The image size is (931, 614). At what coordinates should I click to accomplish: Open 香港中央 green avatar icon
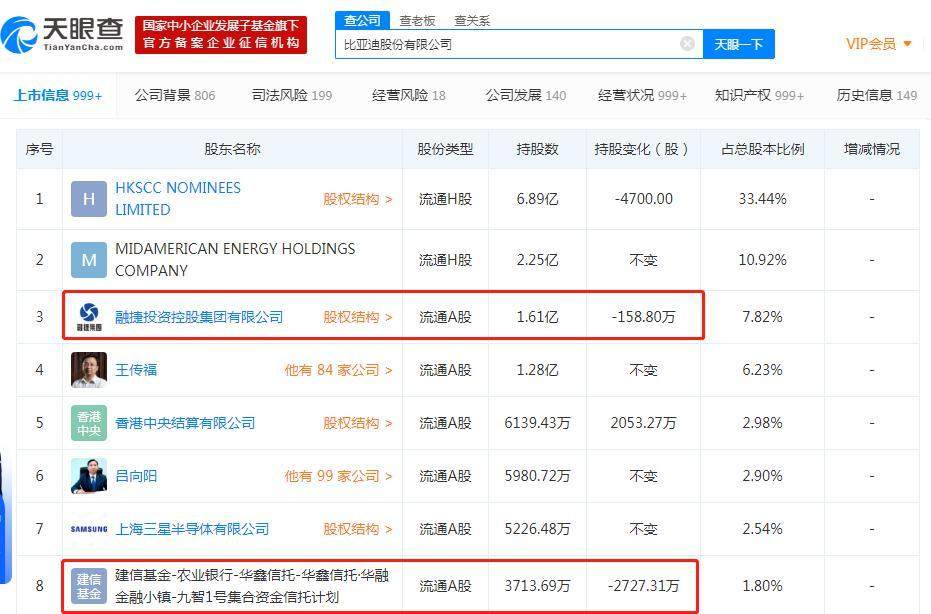88,423
